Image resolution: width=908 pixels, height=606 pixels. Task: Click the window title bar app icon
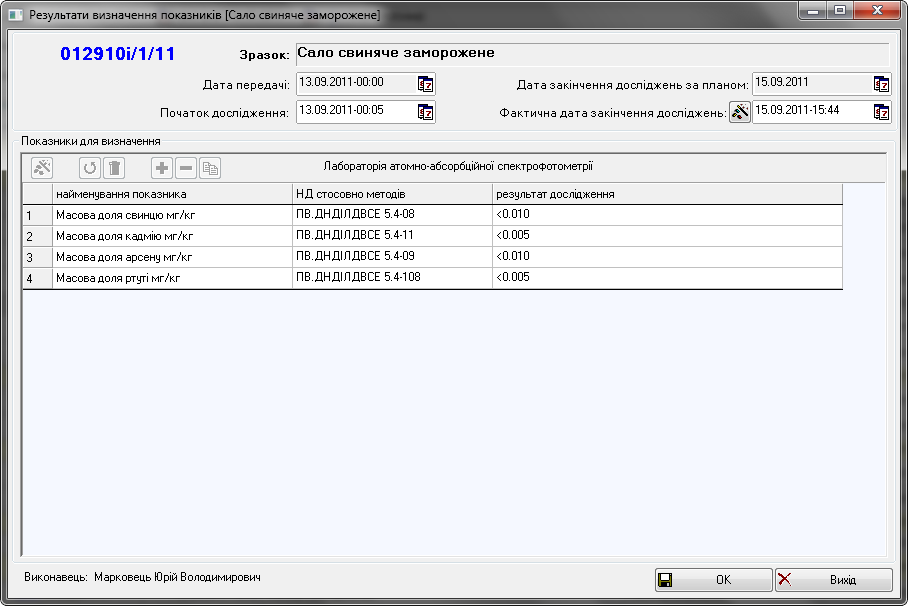click(x=15, y=15)
